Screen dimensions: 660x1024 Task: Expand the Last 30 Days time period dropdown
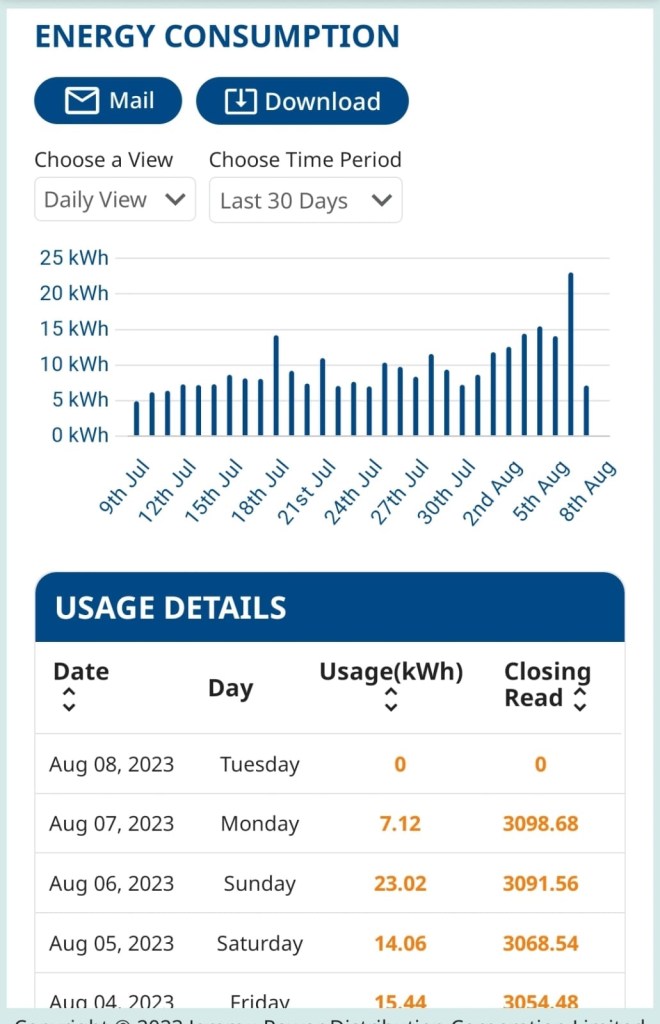[x=305, y=201]
